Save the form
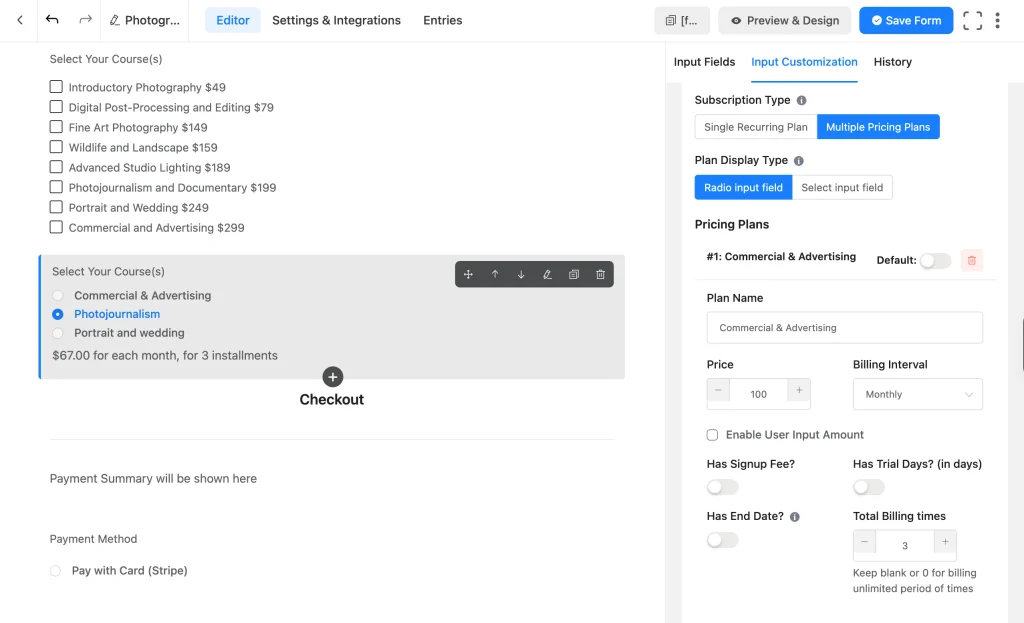 [x=906, y=20]
